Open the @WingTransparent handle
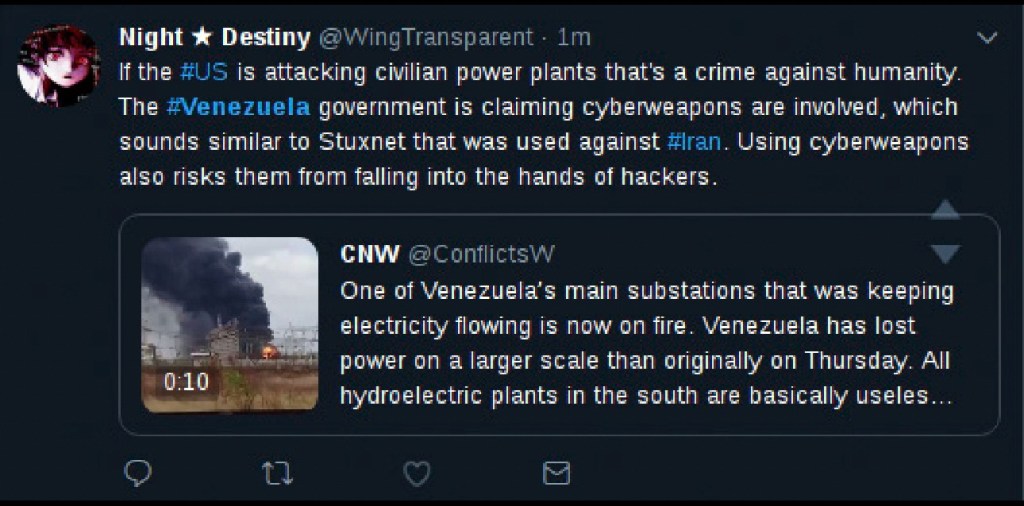 point(426,38)
